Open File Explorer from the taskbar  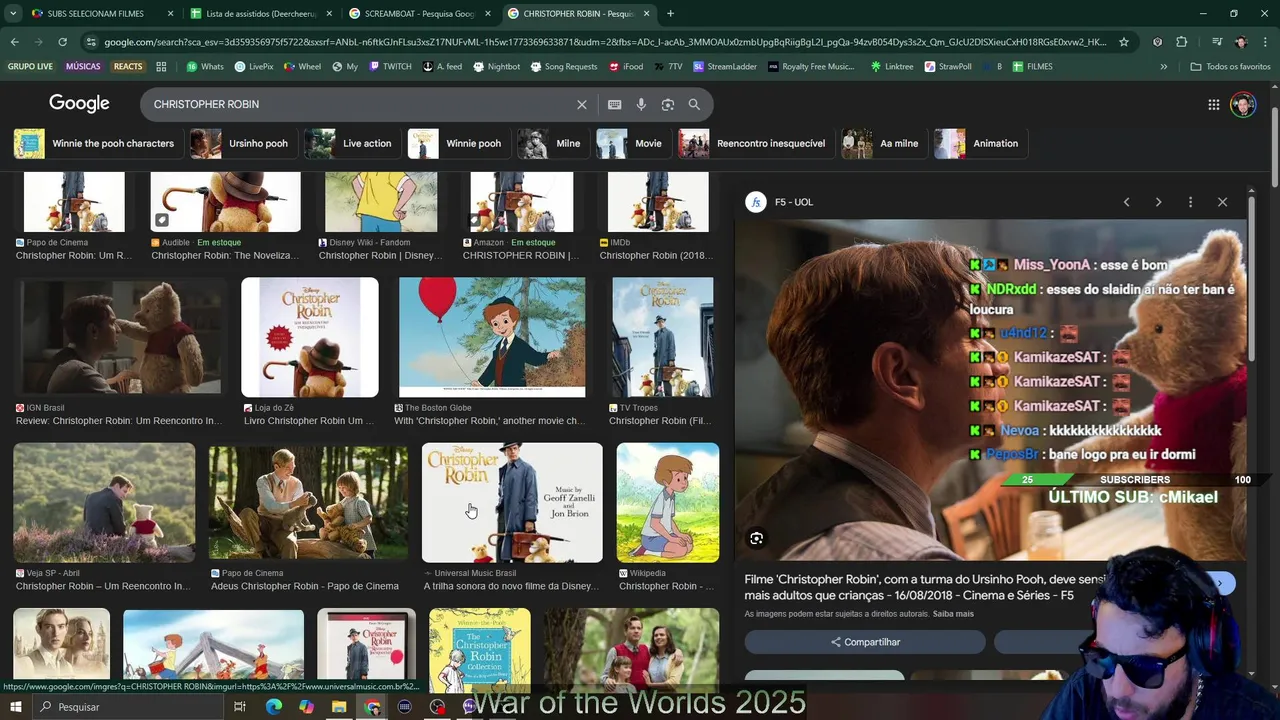339,707
